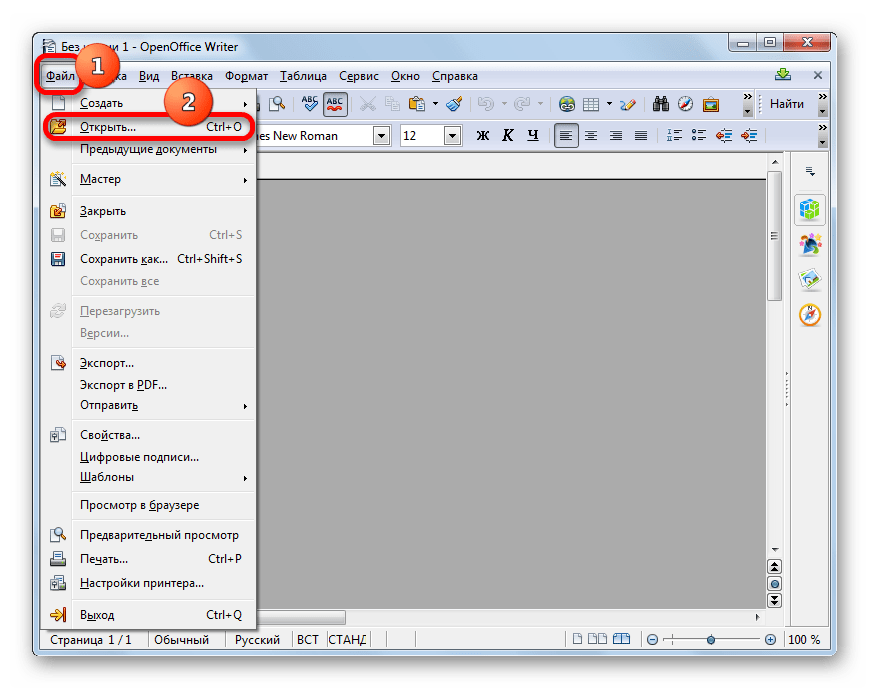The height and width of the screenshot is (689, 870).
Task: Set Align Right paragraph button
Action: [x=616, y=135]
